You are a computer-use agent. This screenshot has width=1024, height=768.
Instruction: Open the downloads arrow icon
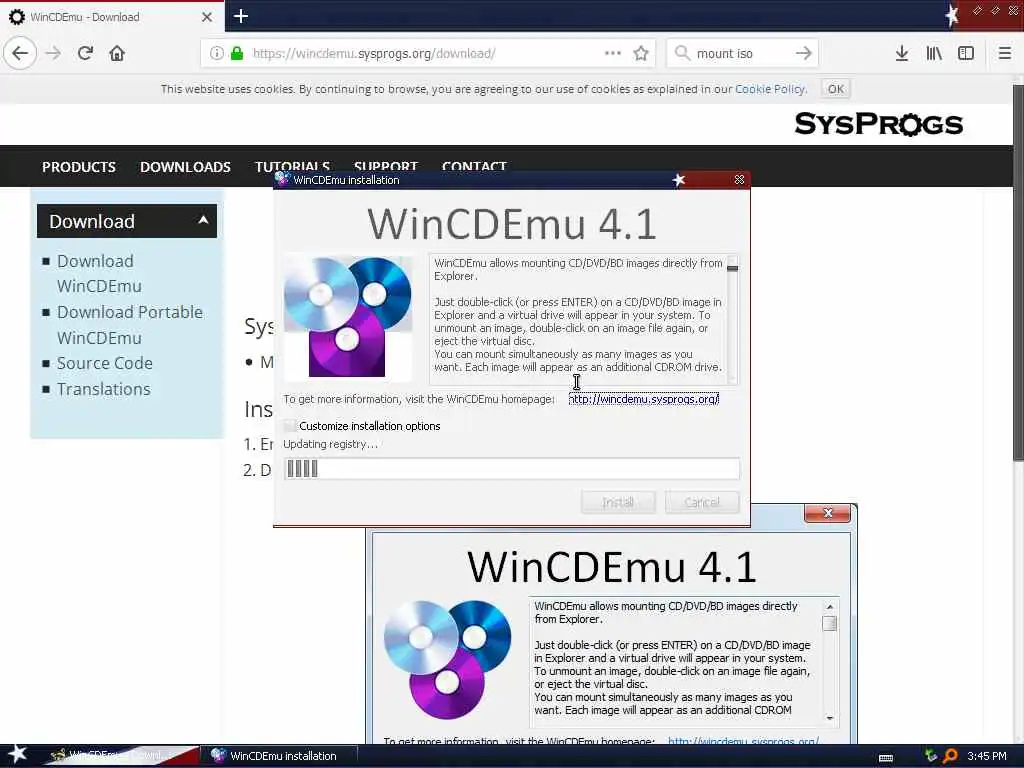[x=901, y=53]
